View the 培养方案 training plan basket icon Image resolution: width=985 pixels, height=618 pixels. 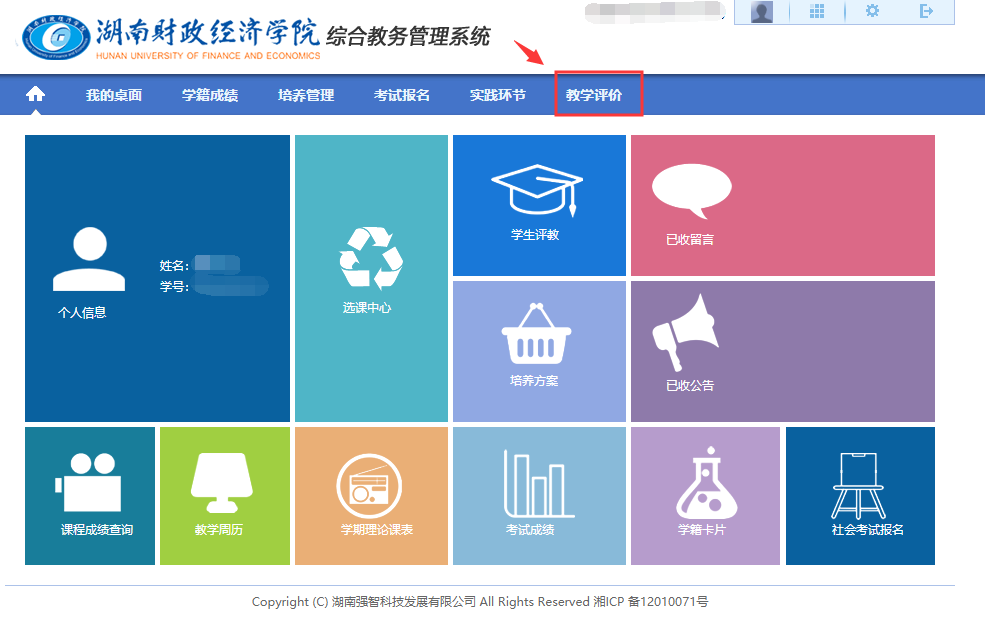click(539, 349)
